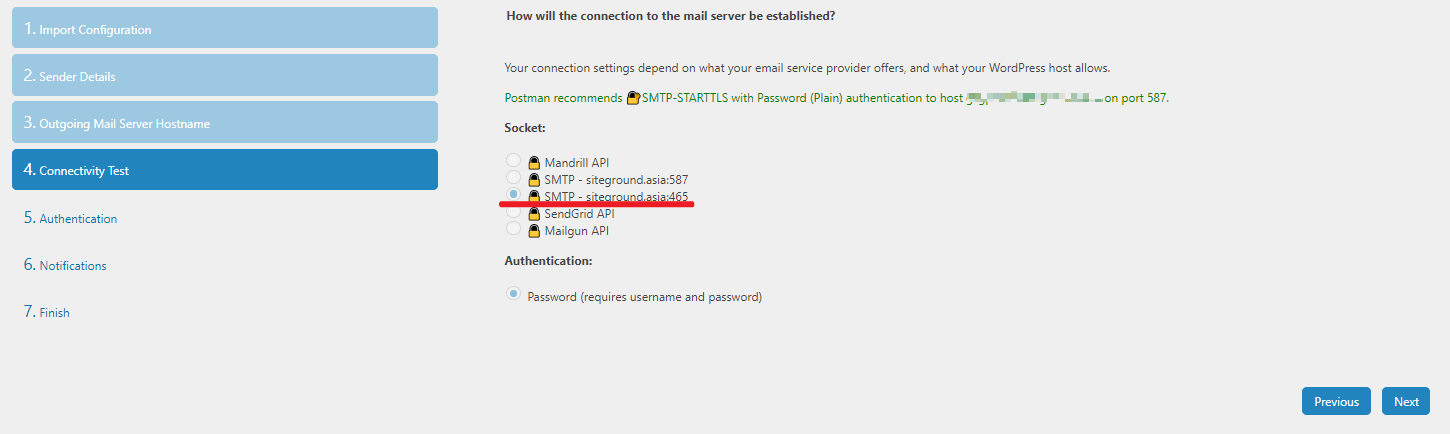Click the lock icon beside Mailgun API
Screen dimensions: 1450x434
534,230
